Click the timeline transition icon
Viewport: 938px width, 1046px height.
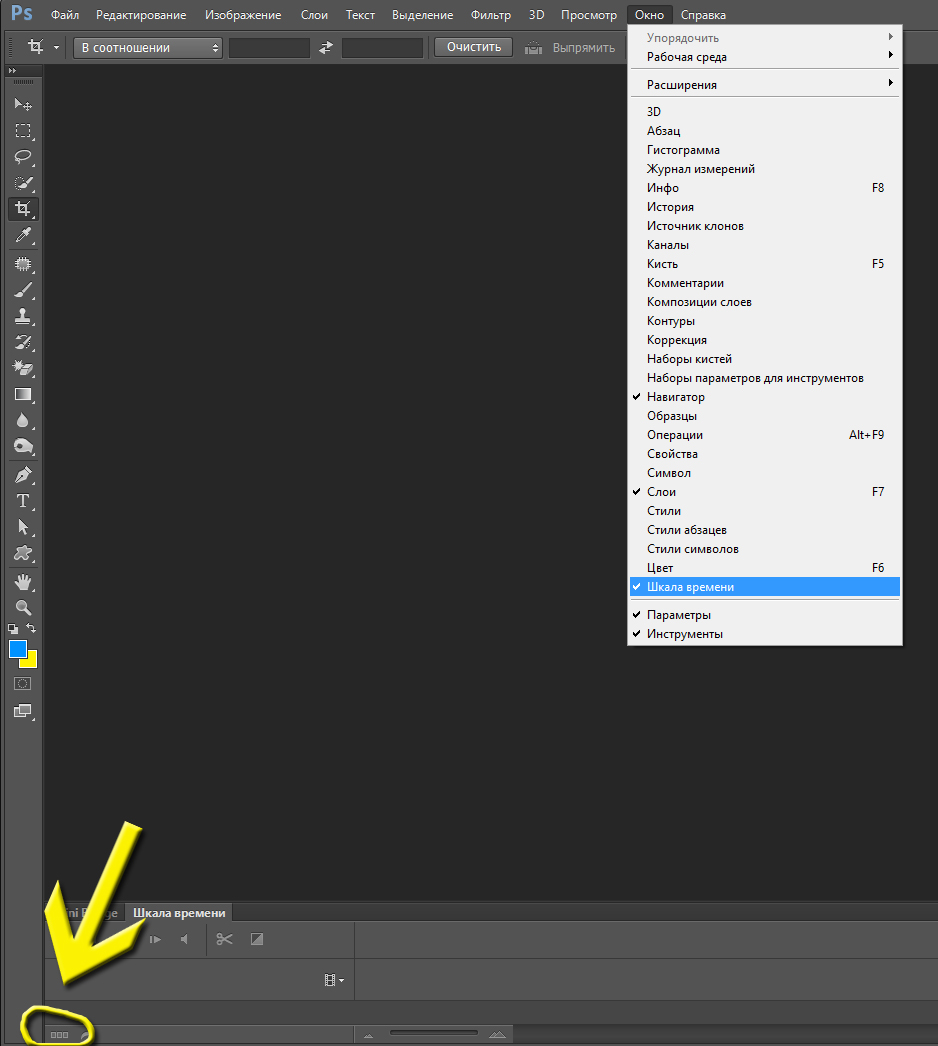[257, 939]
